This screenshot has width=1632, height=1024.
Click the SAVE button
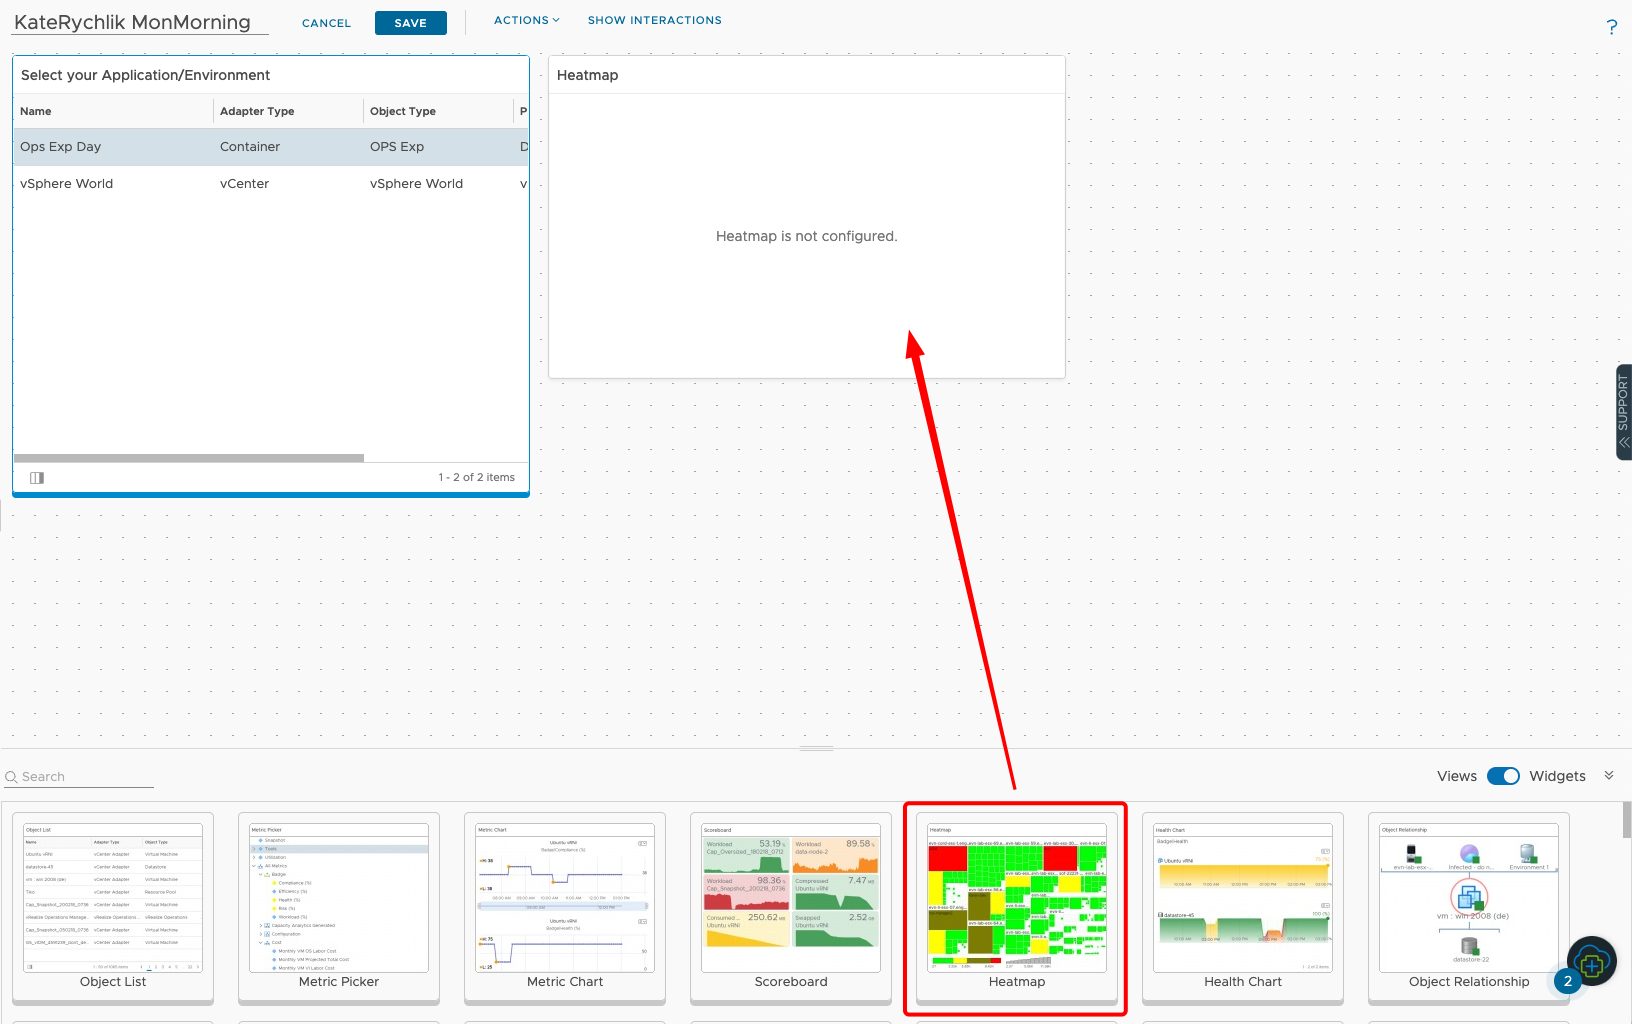410,22
